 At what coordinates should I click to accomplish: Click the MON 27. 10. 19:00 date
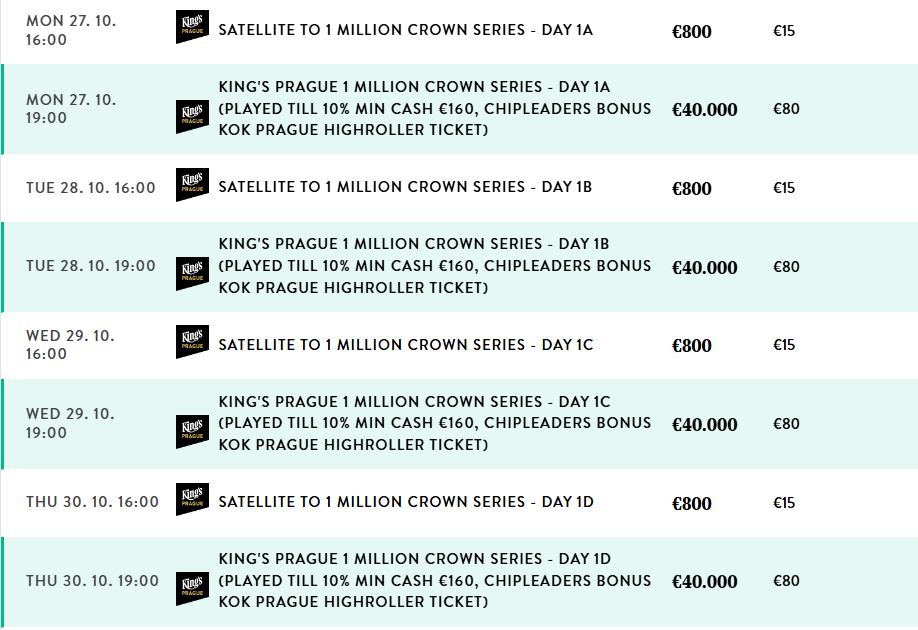(71, 109)
